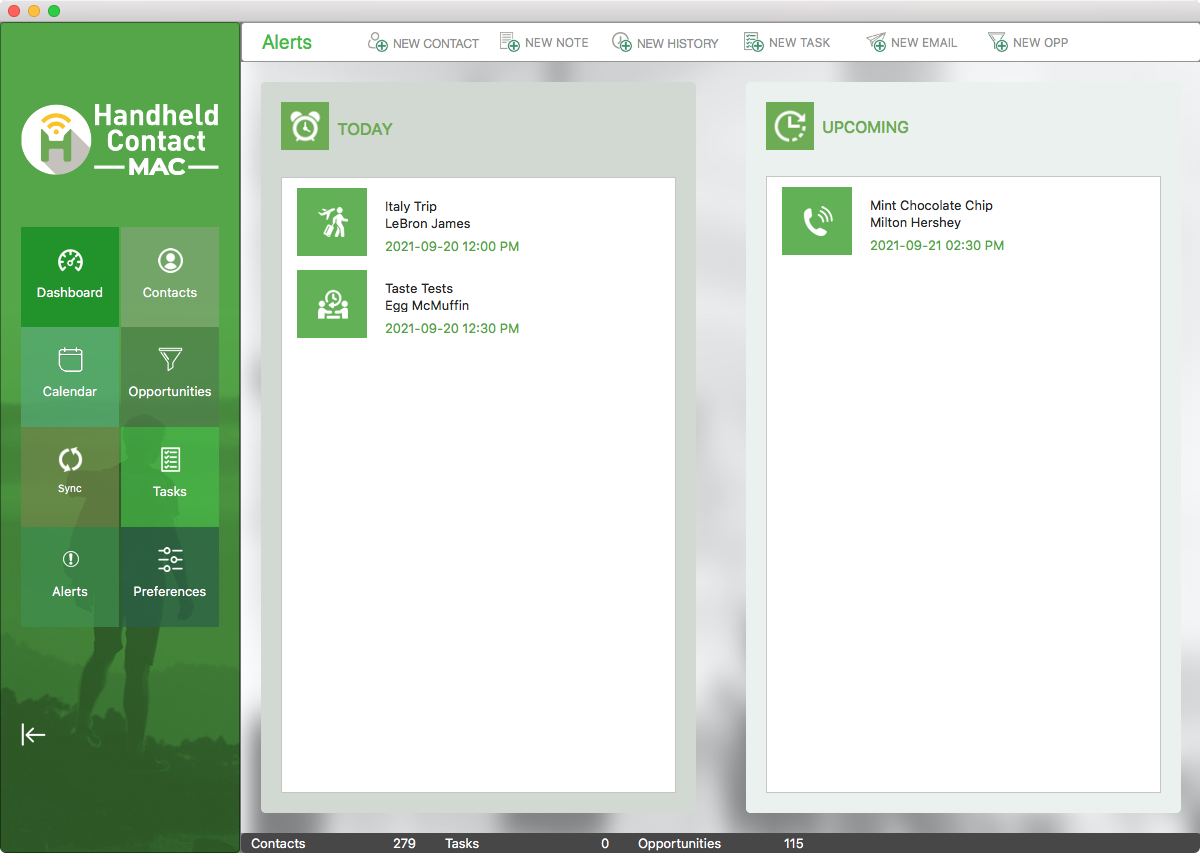Image resolution: width=1200 pixels, height=853 pixels.
Task: Select the Opportunities funnel tile
Action: tap(170, 375)
